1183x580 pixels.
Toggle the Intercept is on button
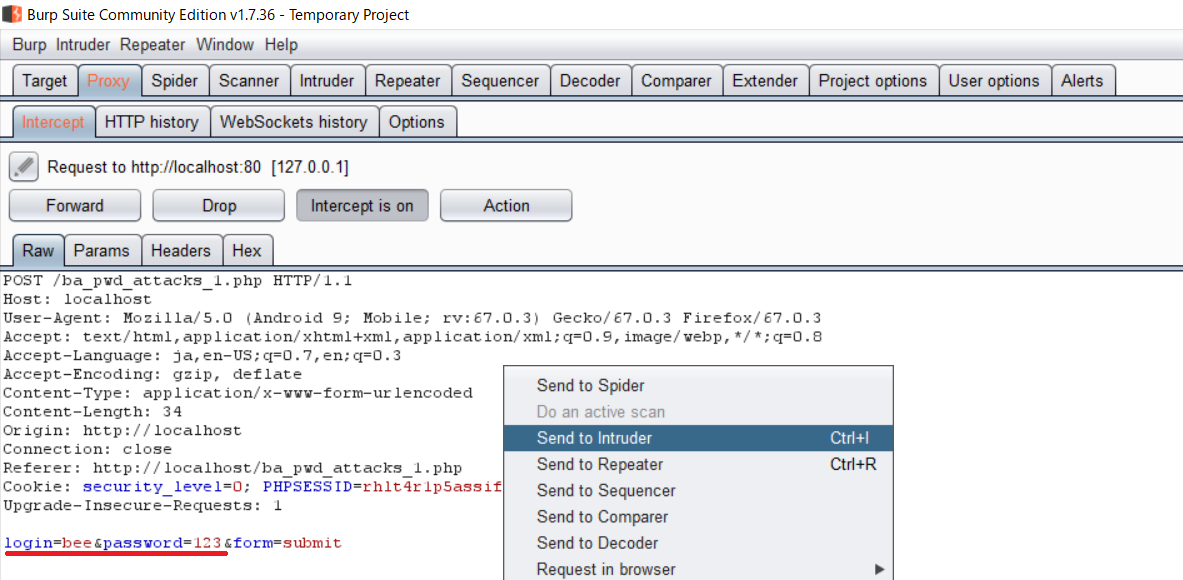click(362, 205)
